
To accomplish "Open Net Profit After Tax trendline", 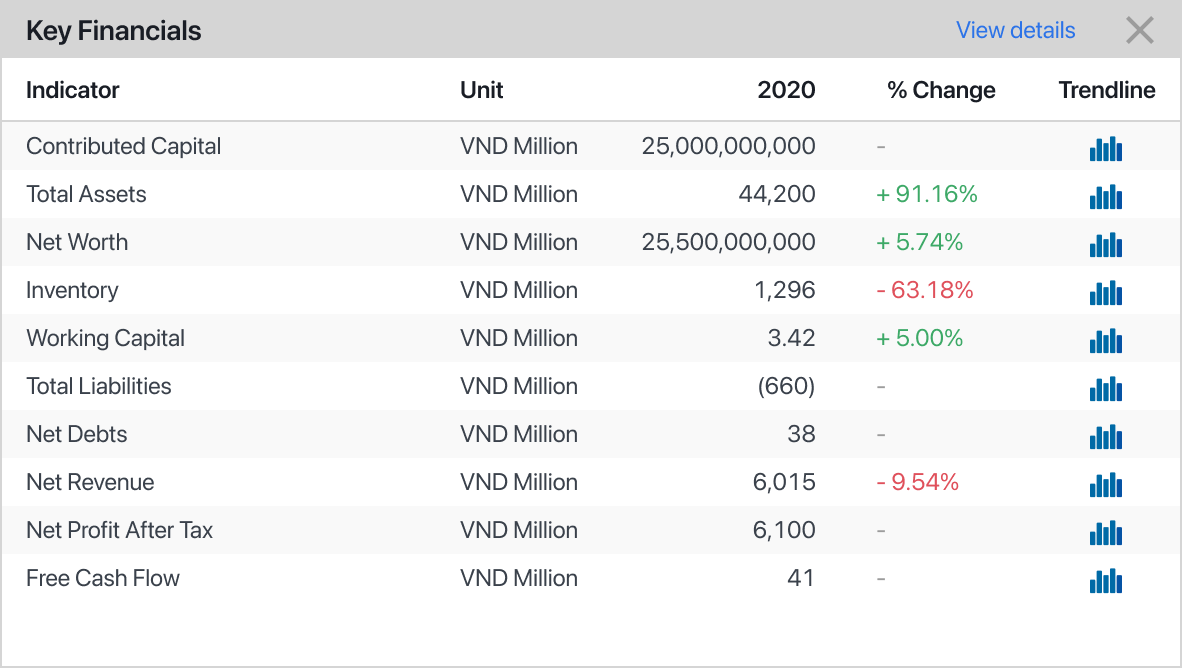I will 1105,532.
